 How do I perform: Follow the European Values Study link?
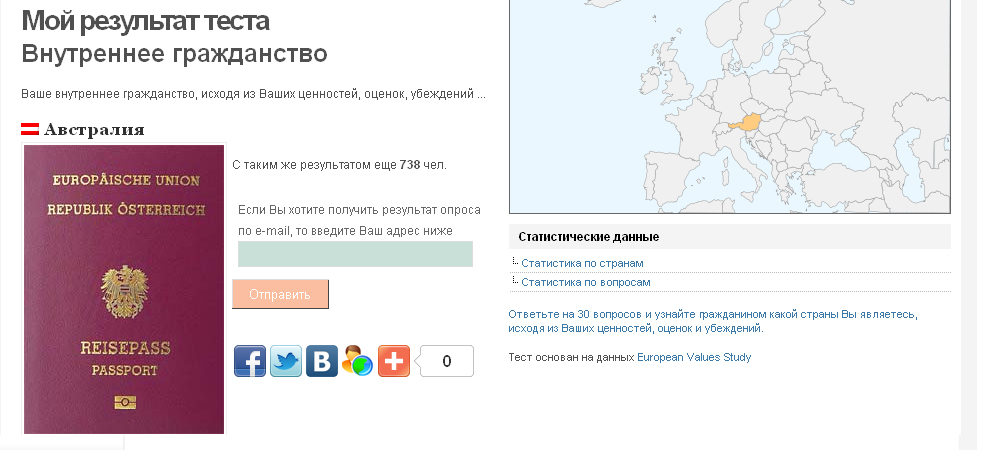click(693, 357)
